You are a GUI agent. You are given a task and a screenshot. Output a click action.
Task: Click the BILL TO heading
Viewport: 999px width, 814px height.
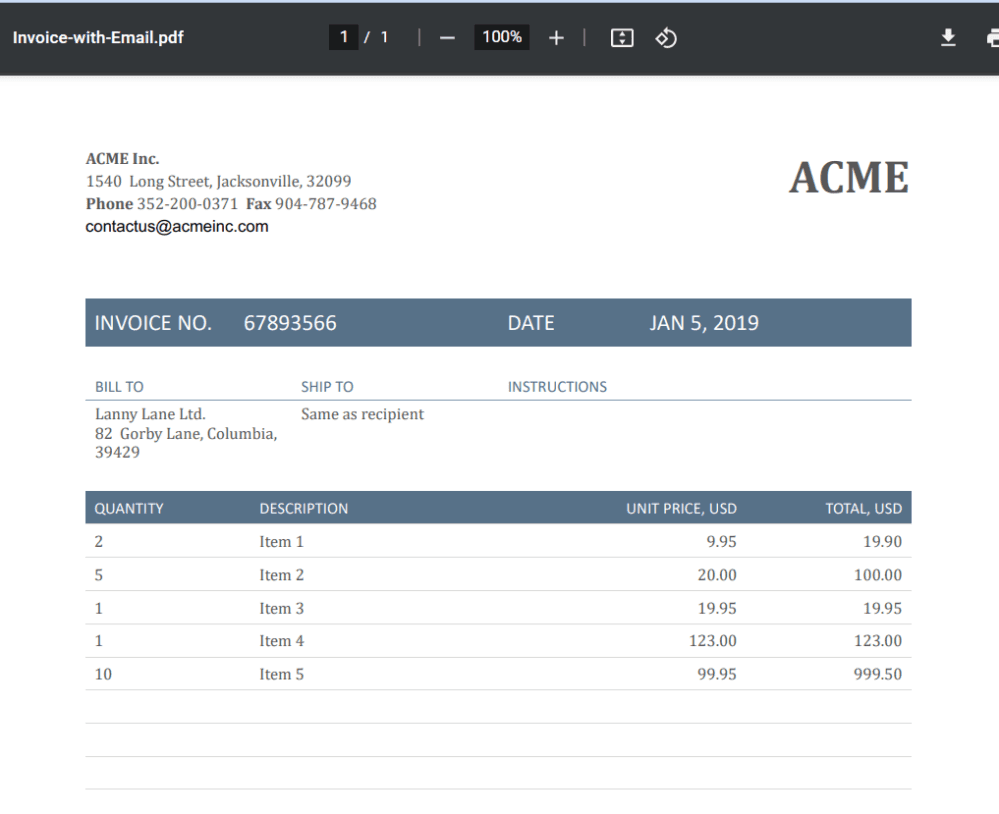click(119, 387)
